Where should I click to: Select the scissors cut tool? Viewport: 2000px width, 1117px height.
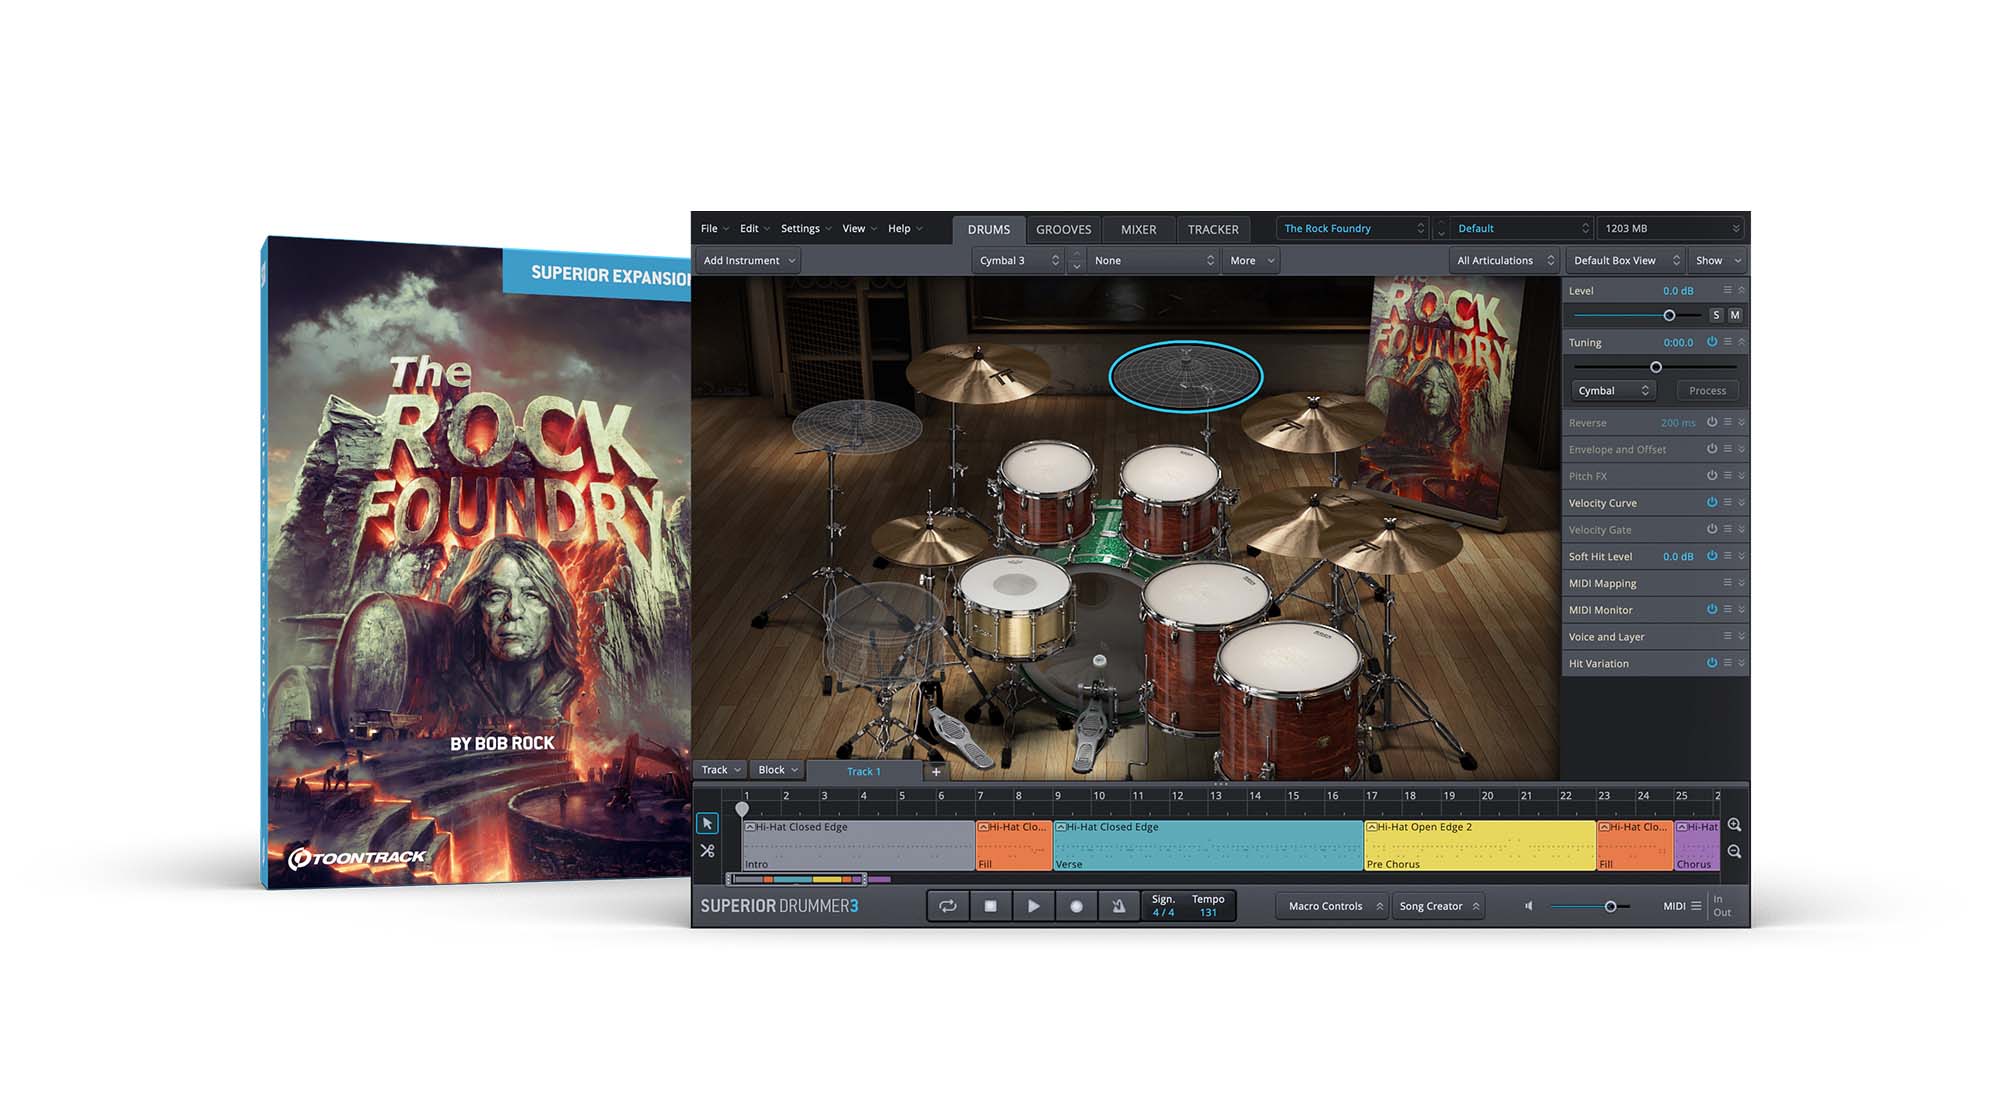(707, 851)
